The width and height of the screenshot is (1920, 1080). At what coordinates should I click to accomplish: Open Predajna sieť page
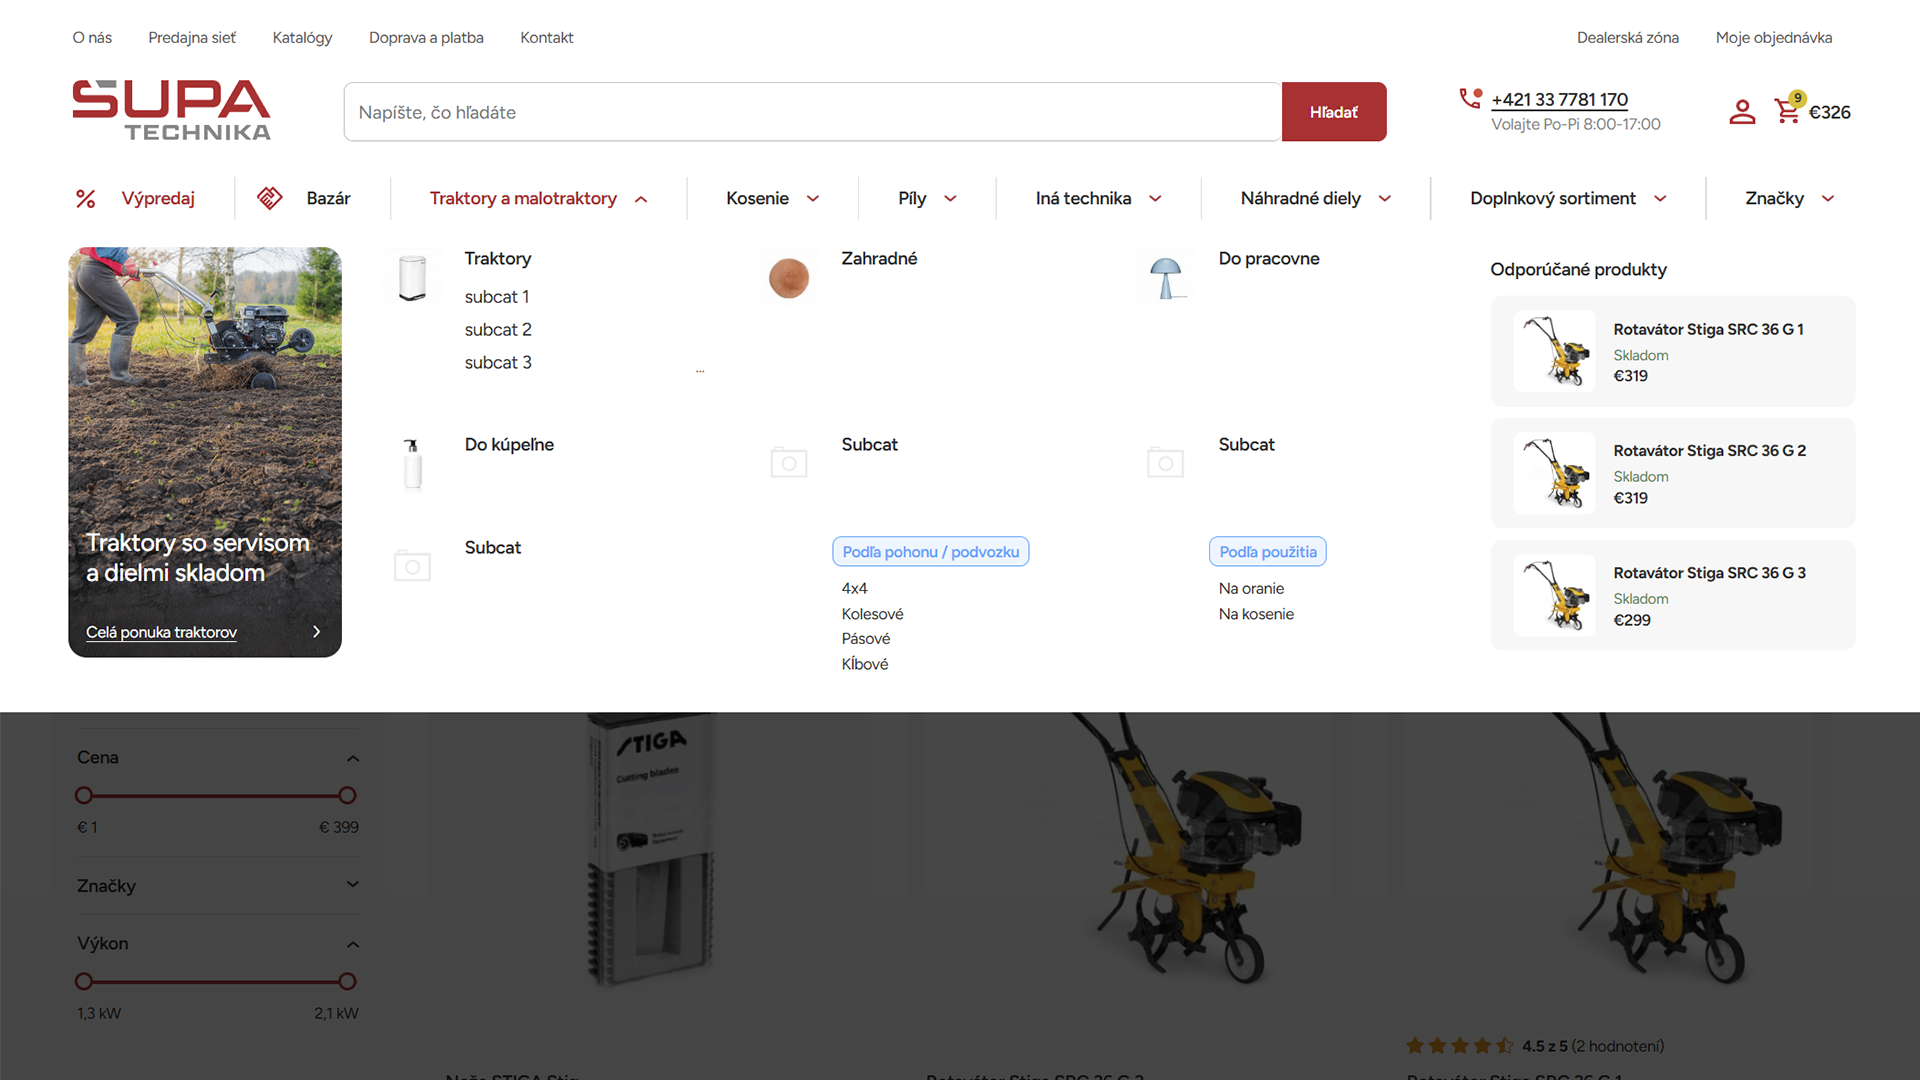pyautogui.click(x=192, y=38)
